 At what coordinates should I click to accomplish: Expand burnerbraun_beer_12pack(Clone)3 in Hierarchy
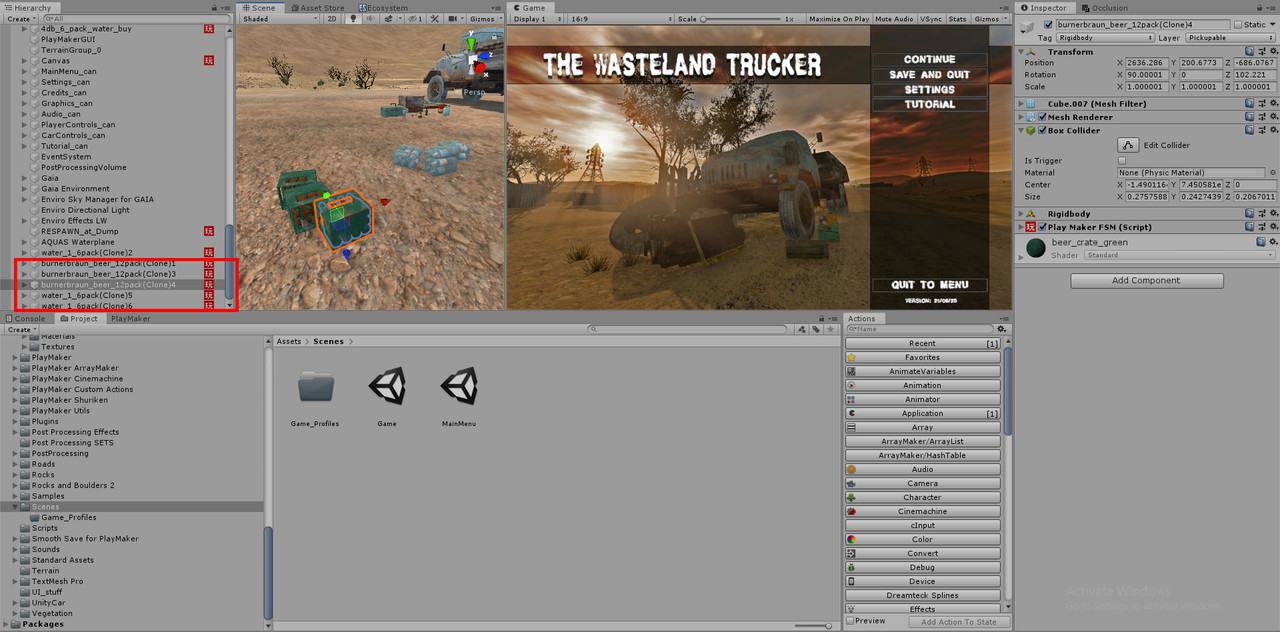24,274
